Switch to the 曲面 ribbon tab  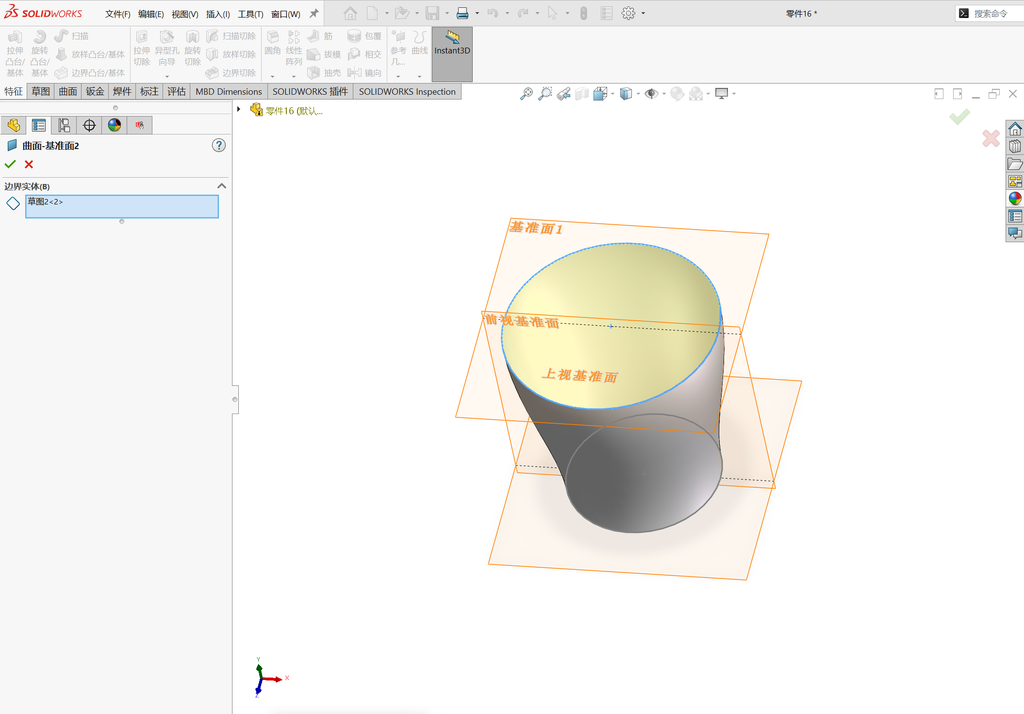(67, 91)
